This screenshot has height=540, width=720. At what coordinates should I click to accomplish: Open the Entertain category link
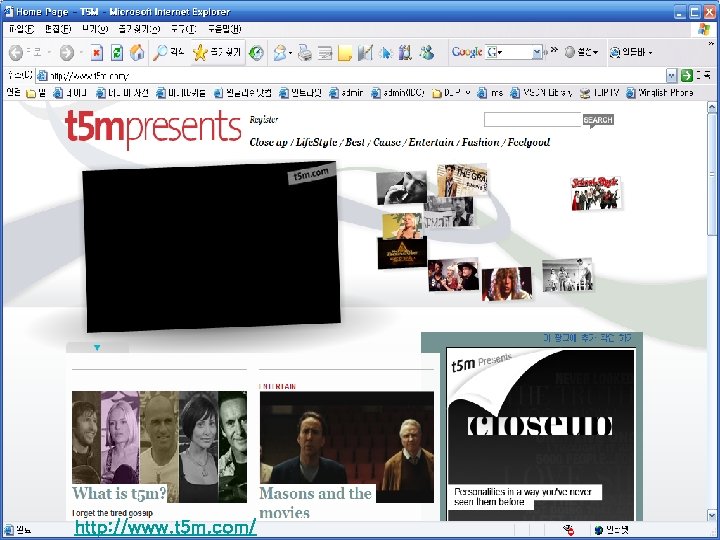pos(431,142)
